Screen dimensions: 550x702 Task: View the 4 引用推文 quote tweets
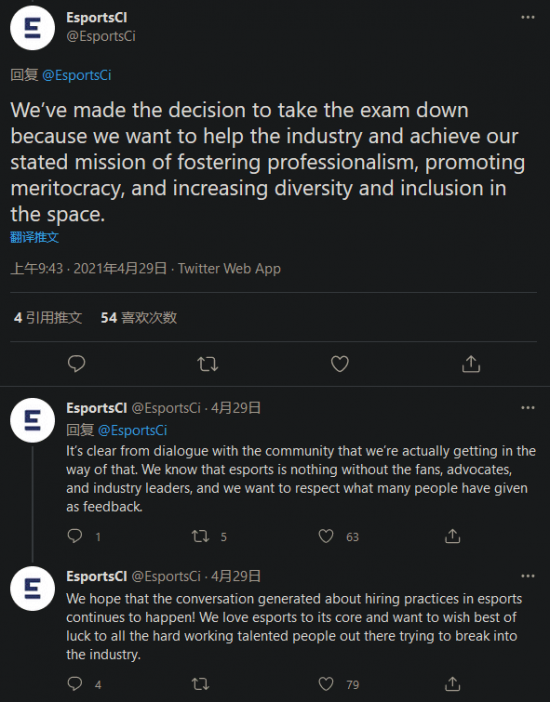coord(48,318)
